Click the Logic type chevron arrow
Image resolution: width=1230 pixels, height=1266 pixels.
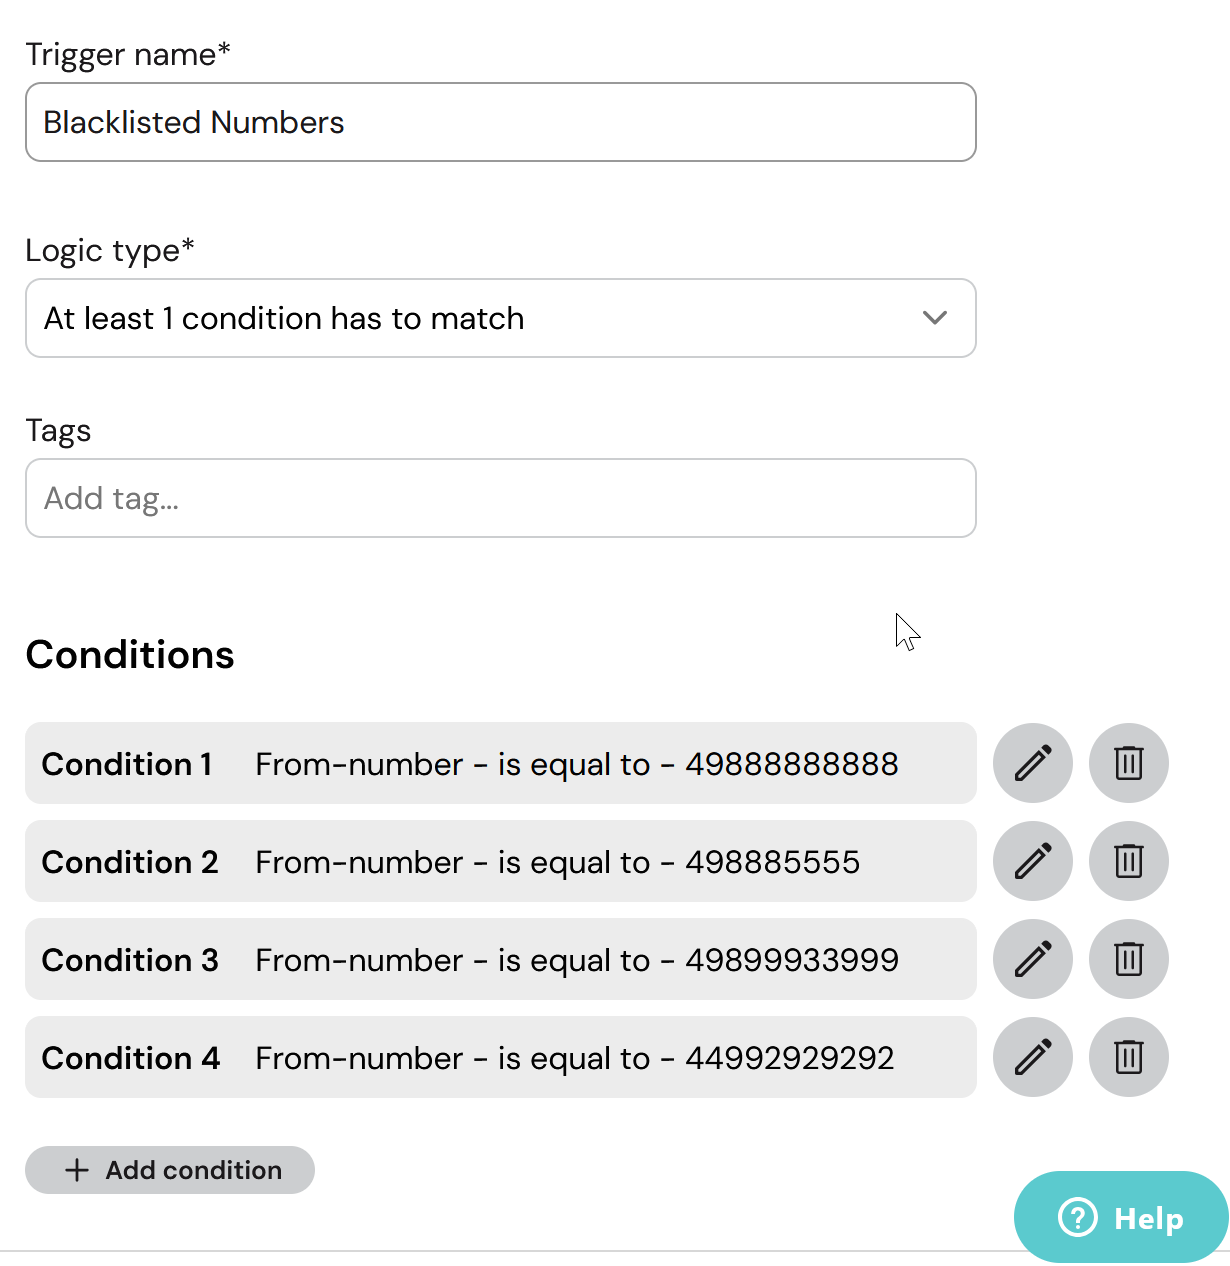coord(935,318)
